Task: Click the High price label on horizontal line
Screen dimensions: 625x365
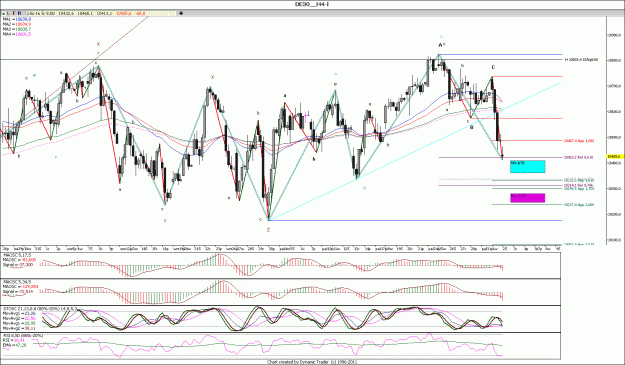Action: [x=582, y=59]
